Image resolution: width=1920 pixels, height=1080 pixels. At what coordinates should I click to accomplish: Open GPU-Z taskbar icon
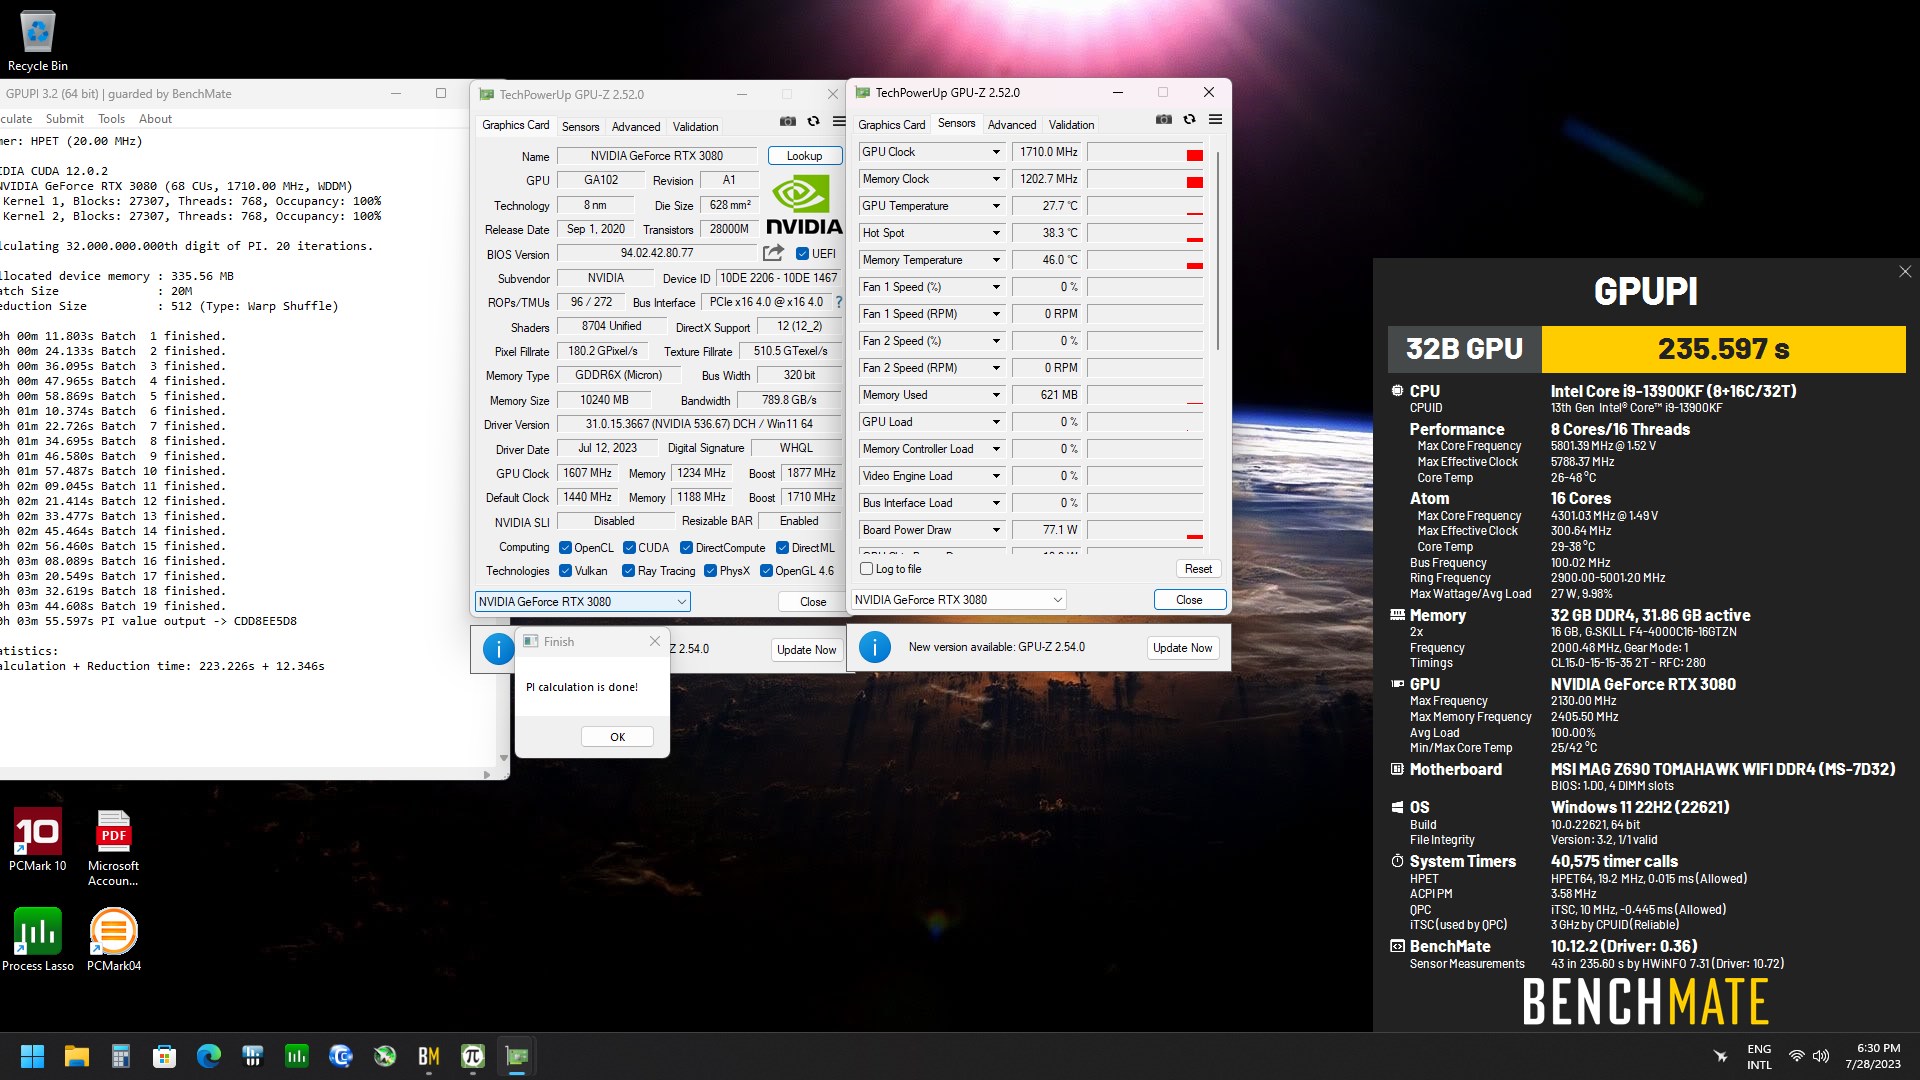coord(517,1056)
